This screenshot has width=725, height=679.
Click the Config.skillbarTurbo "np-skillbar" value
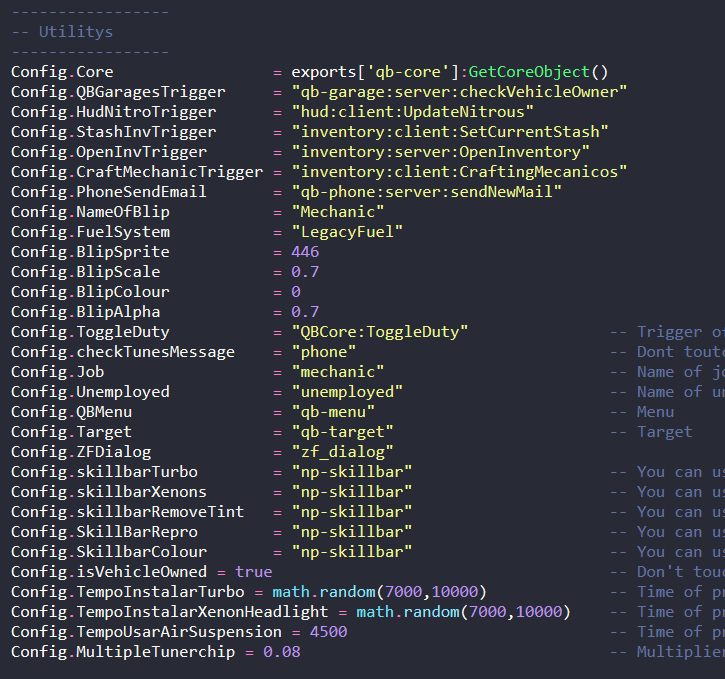click(x=351, y=472)
